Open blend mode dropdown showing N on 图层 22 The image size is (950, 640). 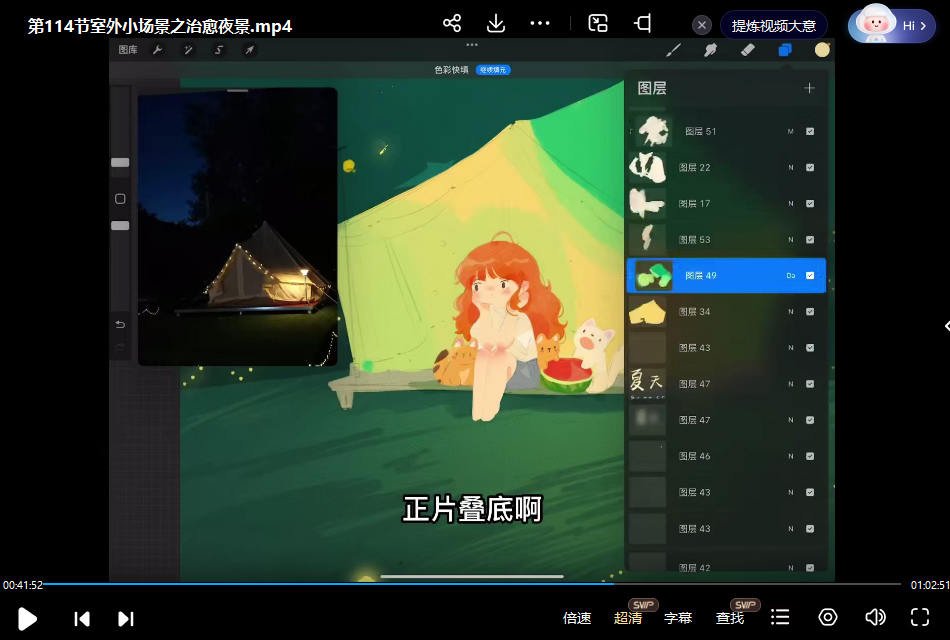click(790, 167)
